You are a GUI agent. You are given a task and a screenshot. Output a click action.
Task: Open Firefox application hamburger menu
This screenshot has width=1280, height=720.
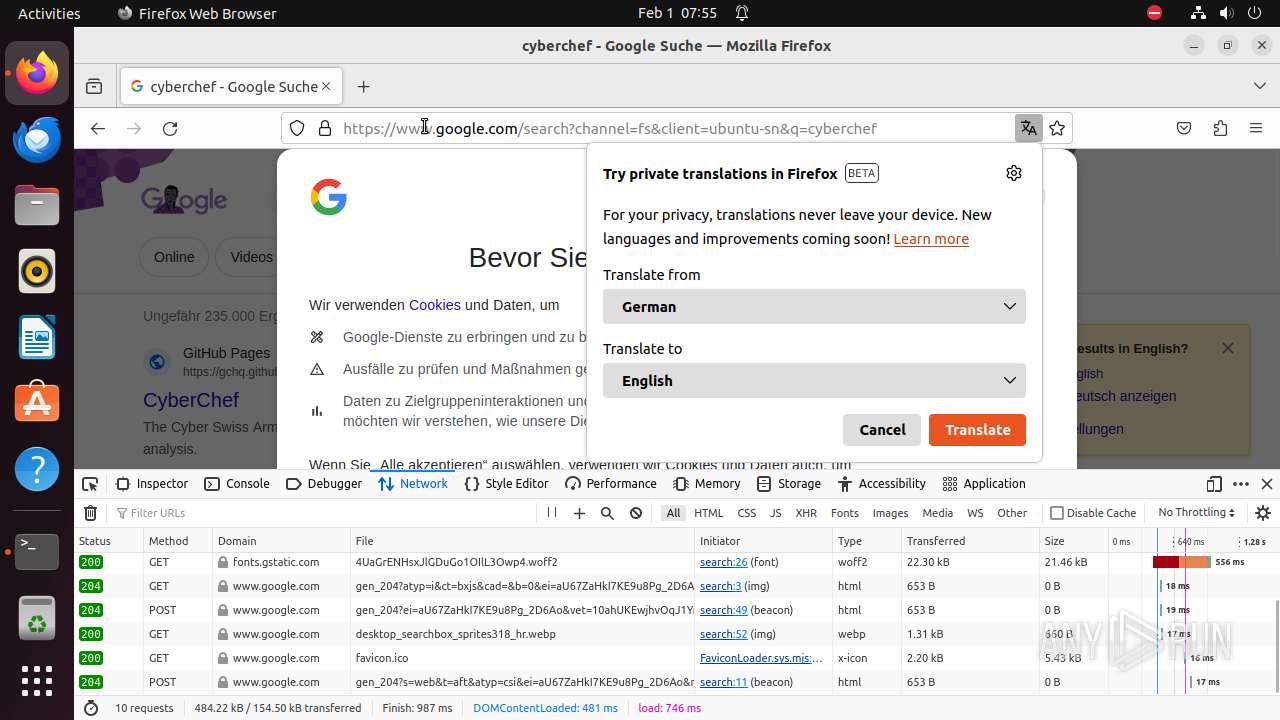pyautogui.click(x=1256, y=128)
